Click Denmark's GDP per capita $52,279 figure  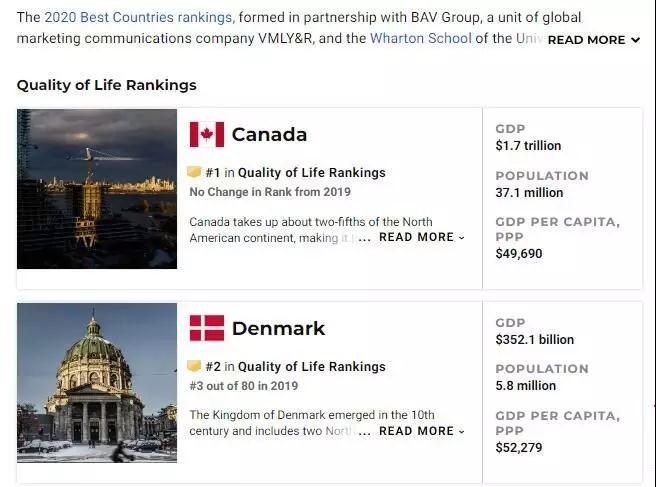click(x=519, y=448)
